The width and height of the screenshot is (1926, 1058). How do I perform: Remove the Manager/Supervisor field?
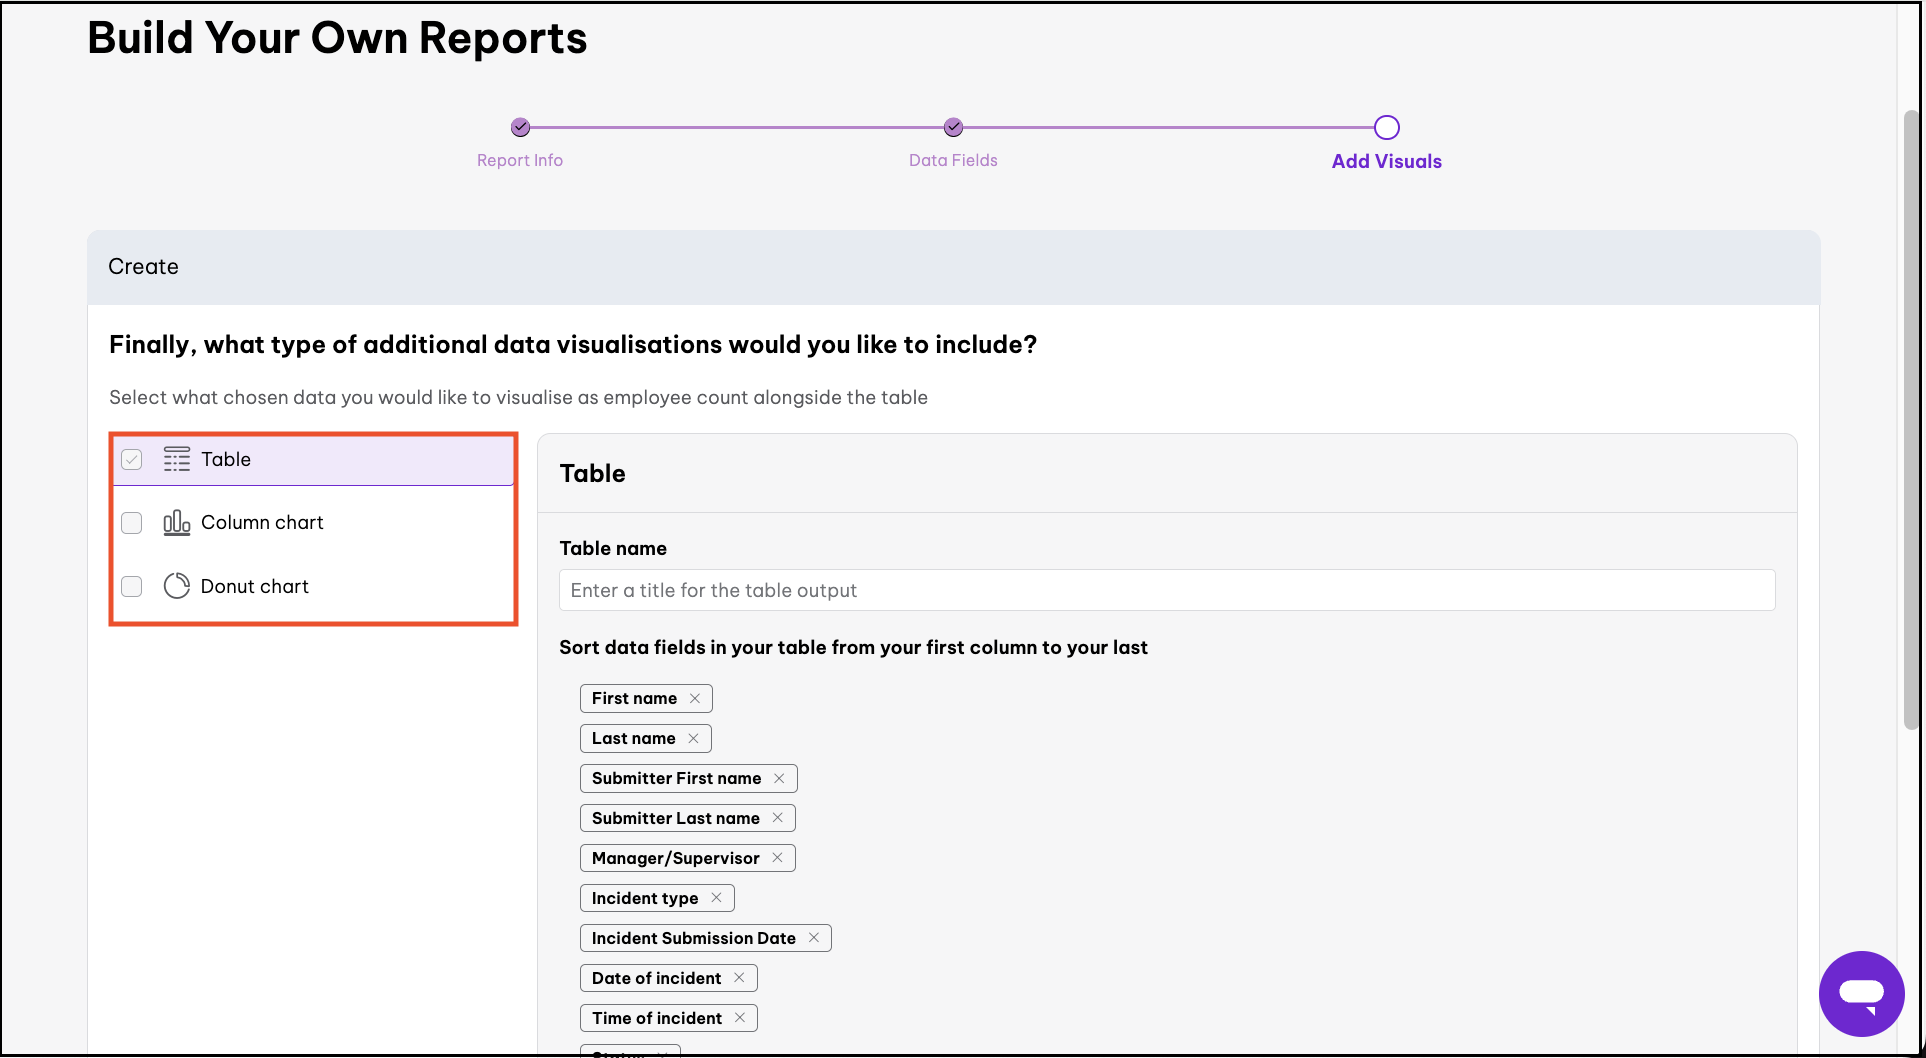coord(777,857)
